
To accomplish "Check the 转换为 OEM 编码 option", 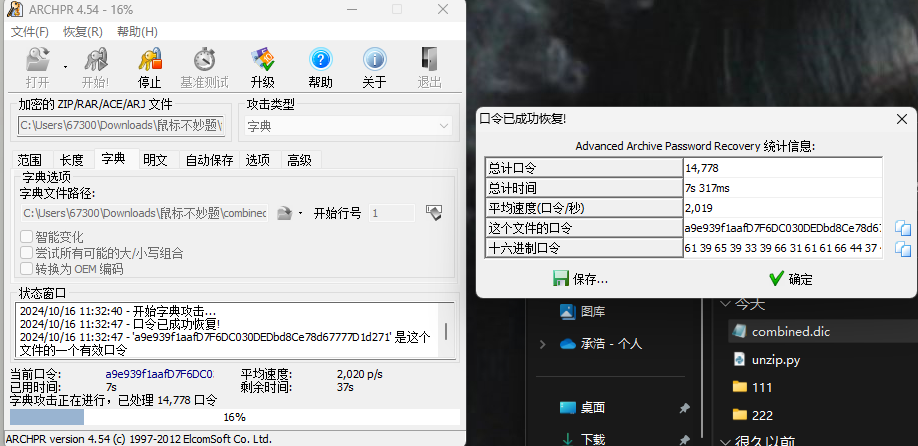I will coord(26,269).
